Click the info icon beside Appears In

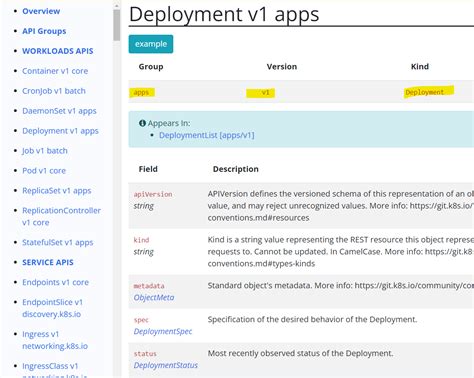(x=142, y=123)
